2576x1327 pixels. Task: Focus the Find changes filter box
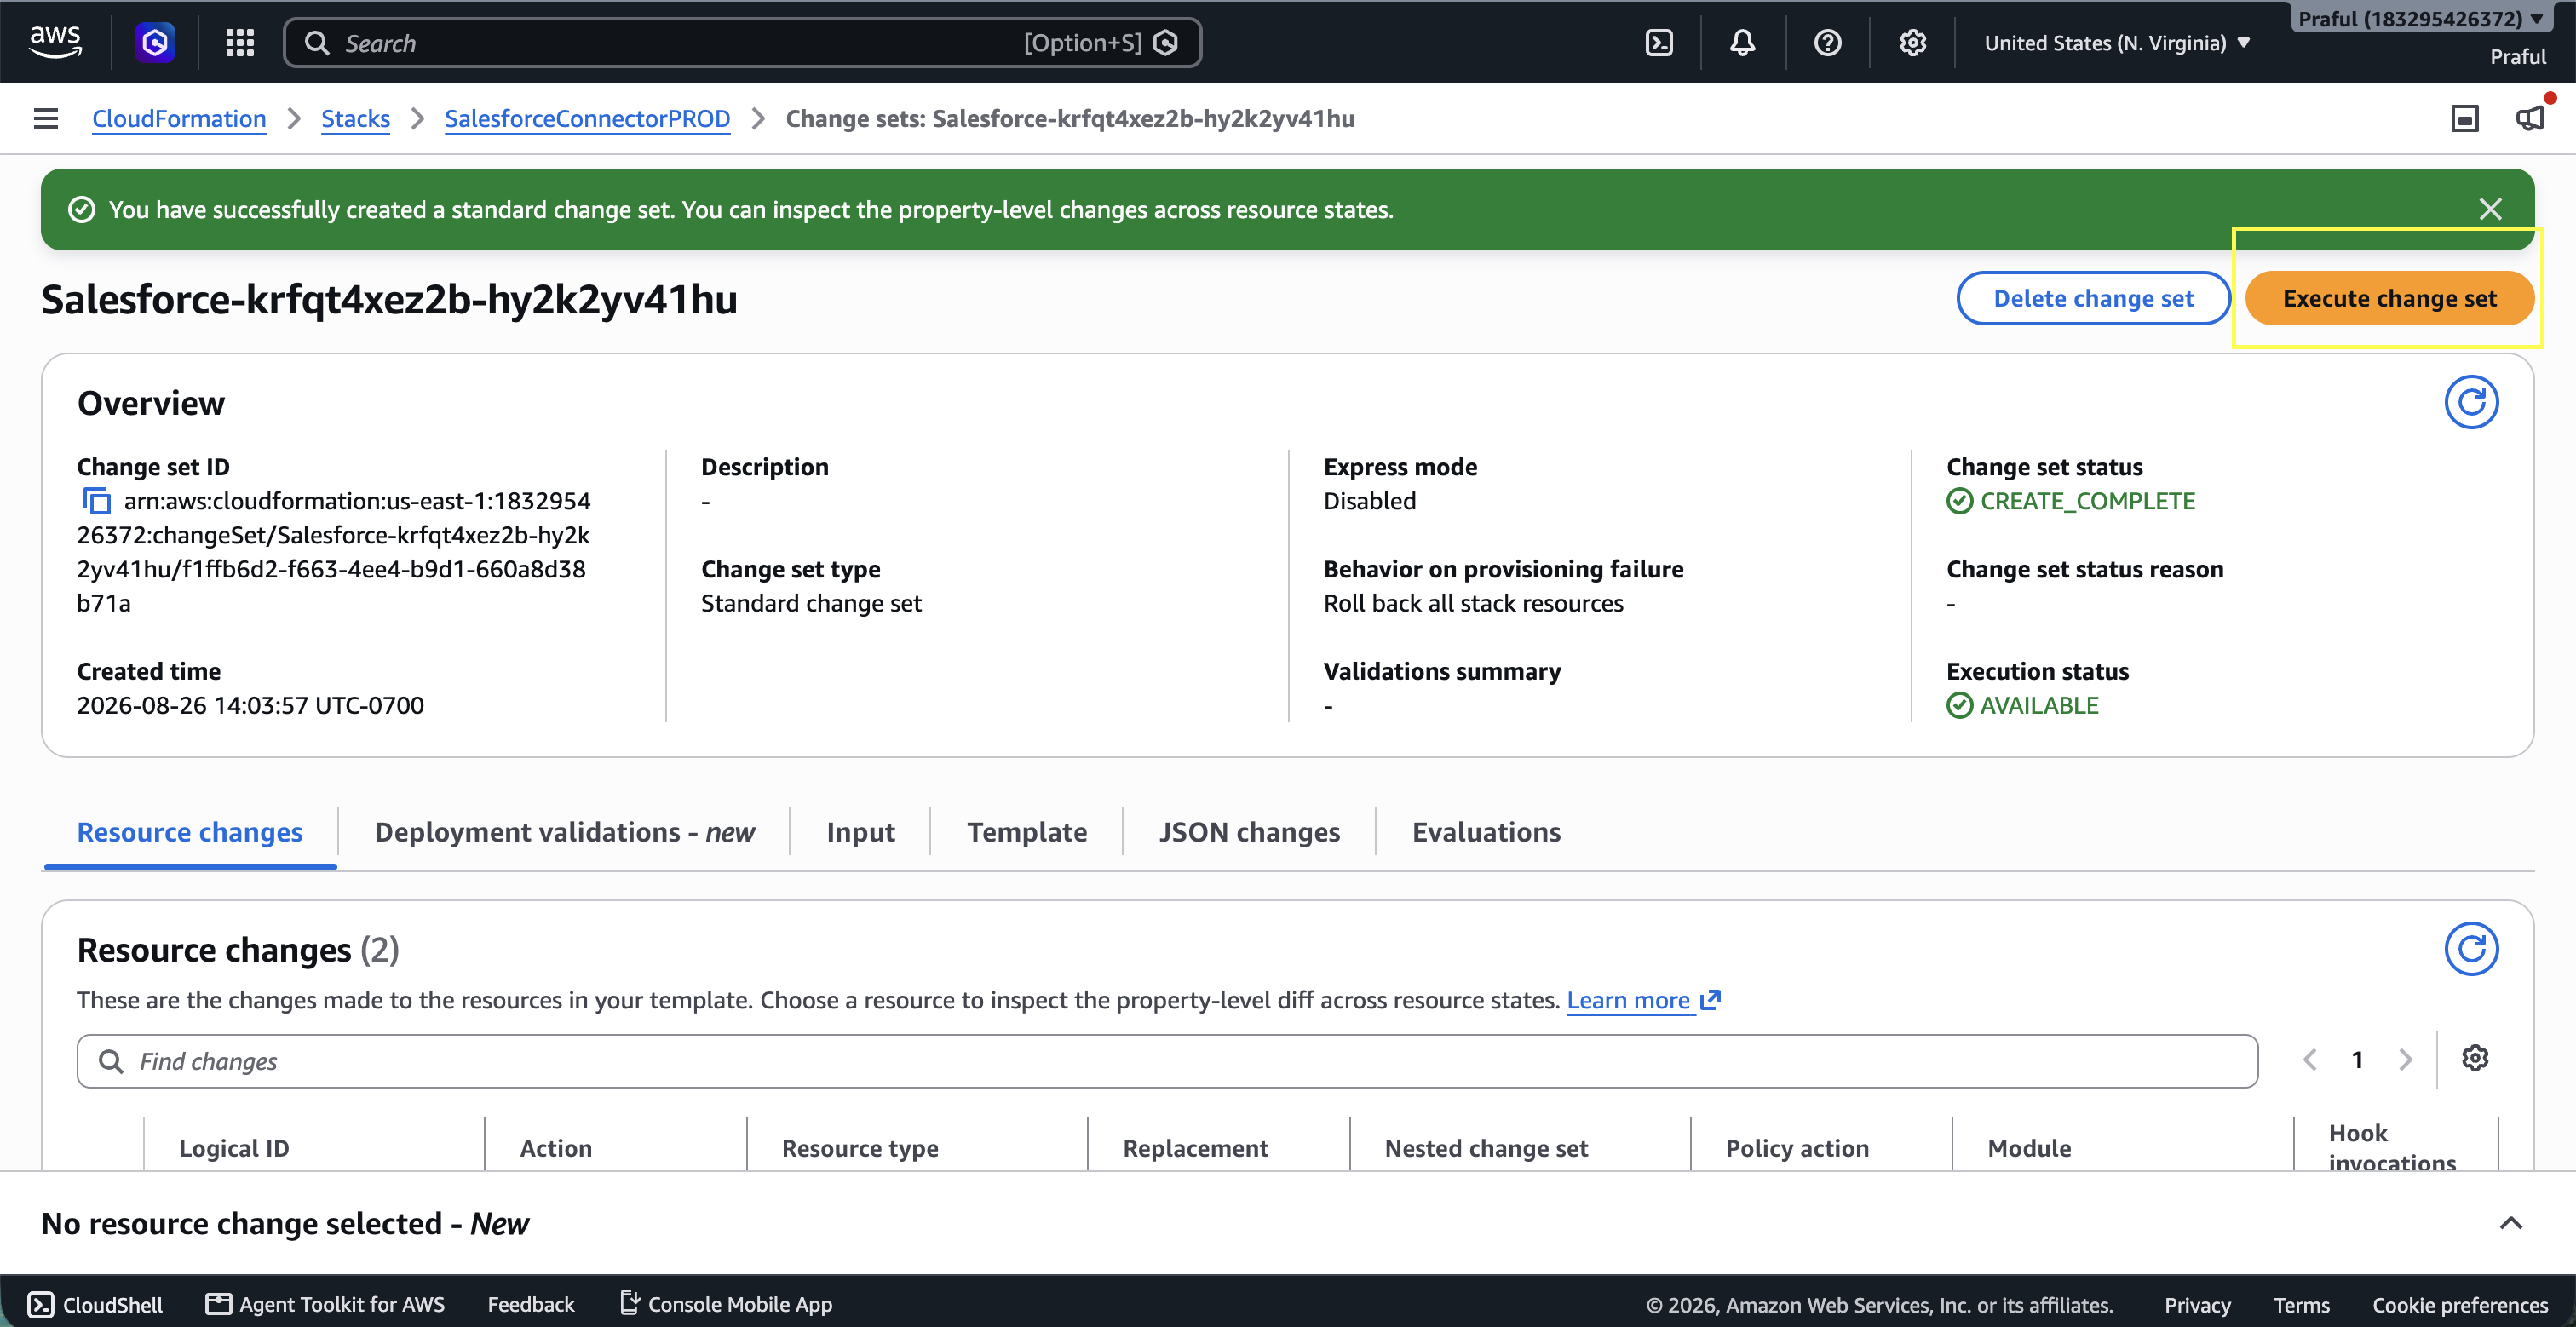coord(1167,1061)
